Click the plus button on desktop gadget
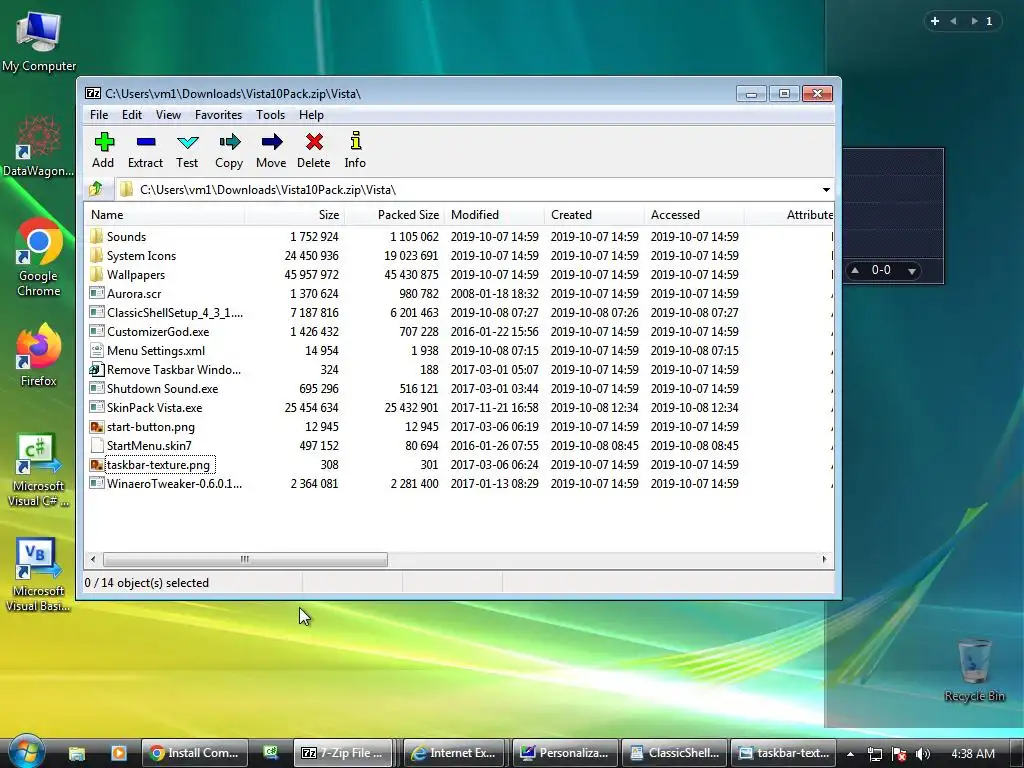1024x768 pixels. tap(935, 21)
